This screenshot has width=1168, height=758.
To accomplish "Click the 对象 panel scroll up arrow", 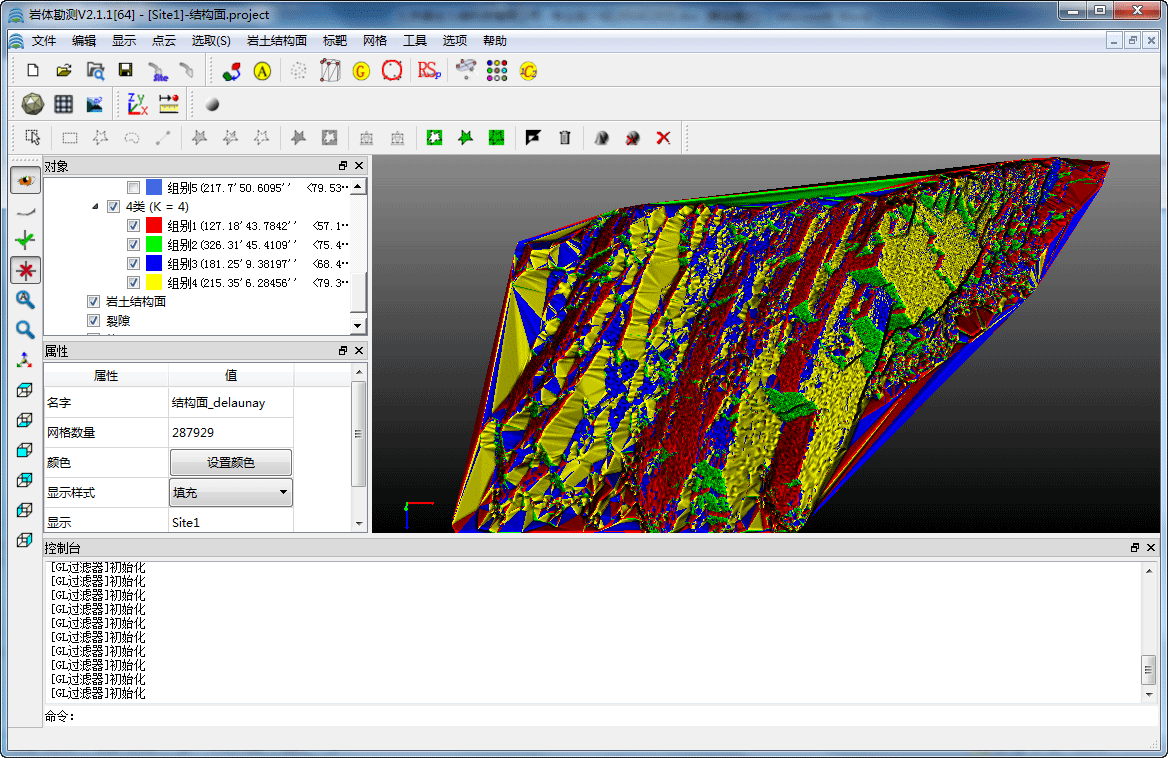I will pos(358,187).
